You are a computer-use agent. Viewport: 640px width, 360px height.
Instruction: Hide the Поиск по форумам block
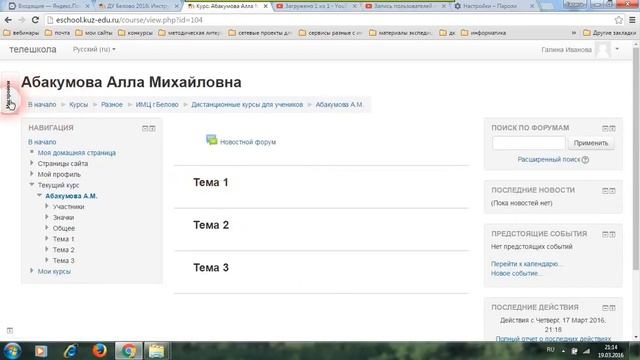(605, 128)
